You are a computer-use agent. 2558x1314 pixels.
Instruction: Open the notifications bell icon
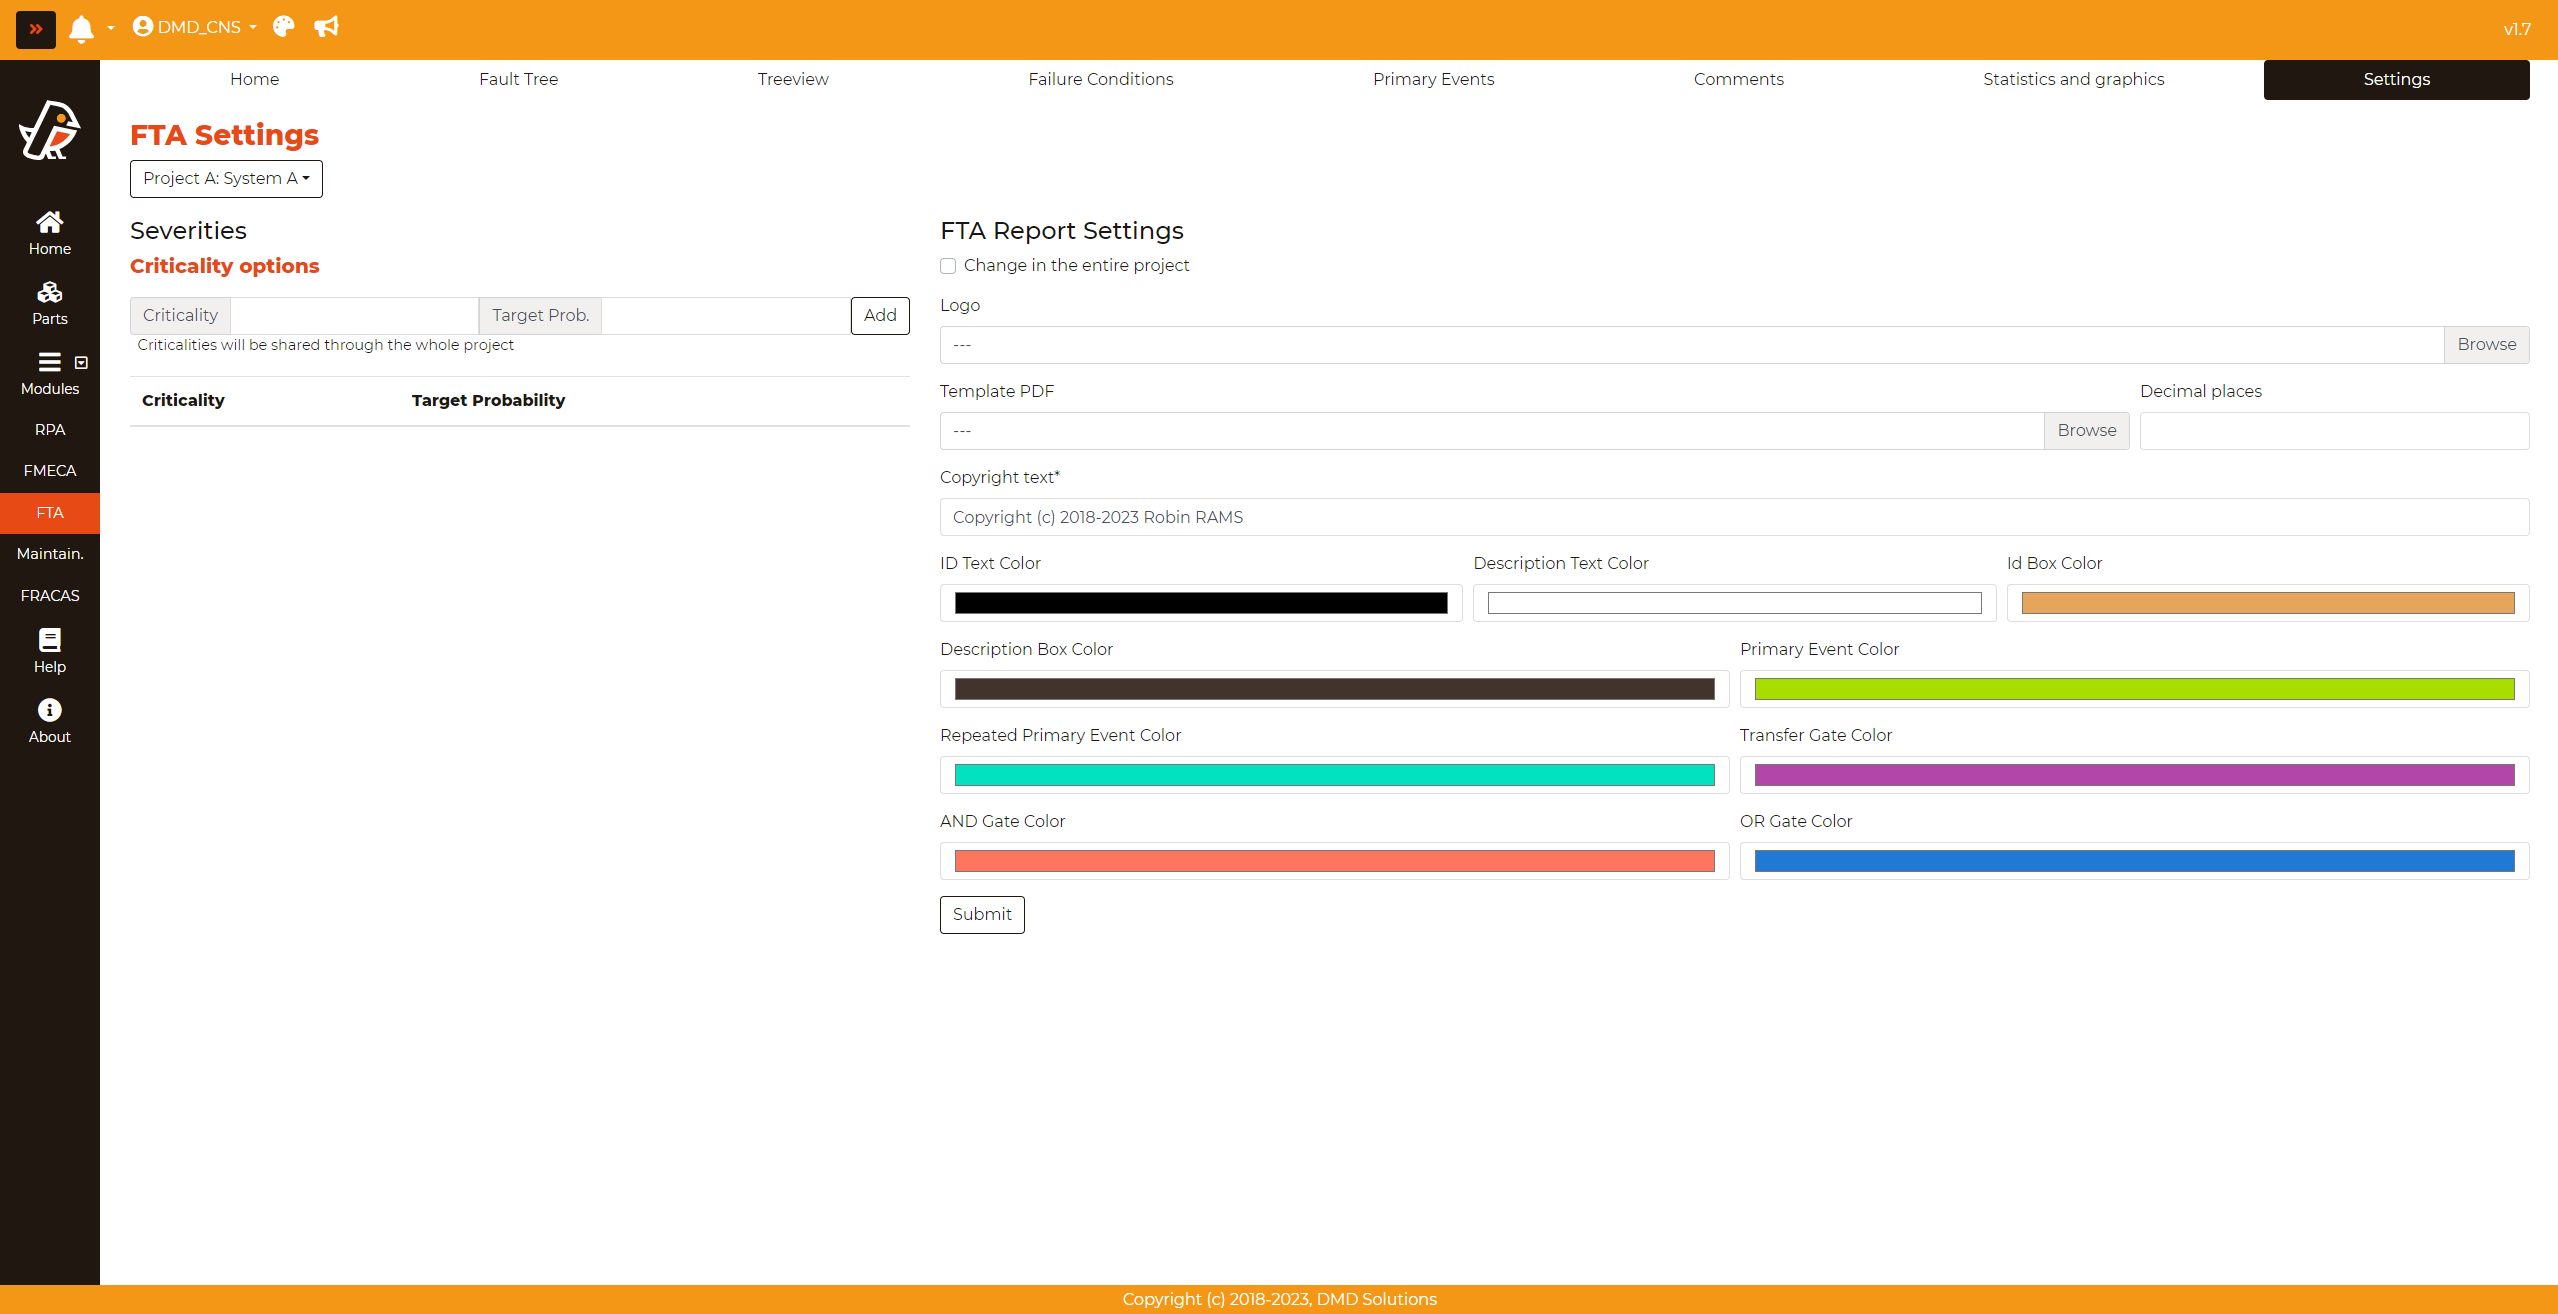click(x=81, y=29)
